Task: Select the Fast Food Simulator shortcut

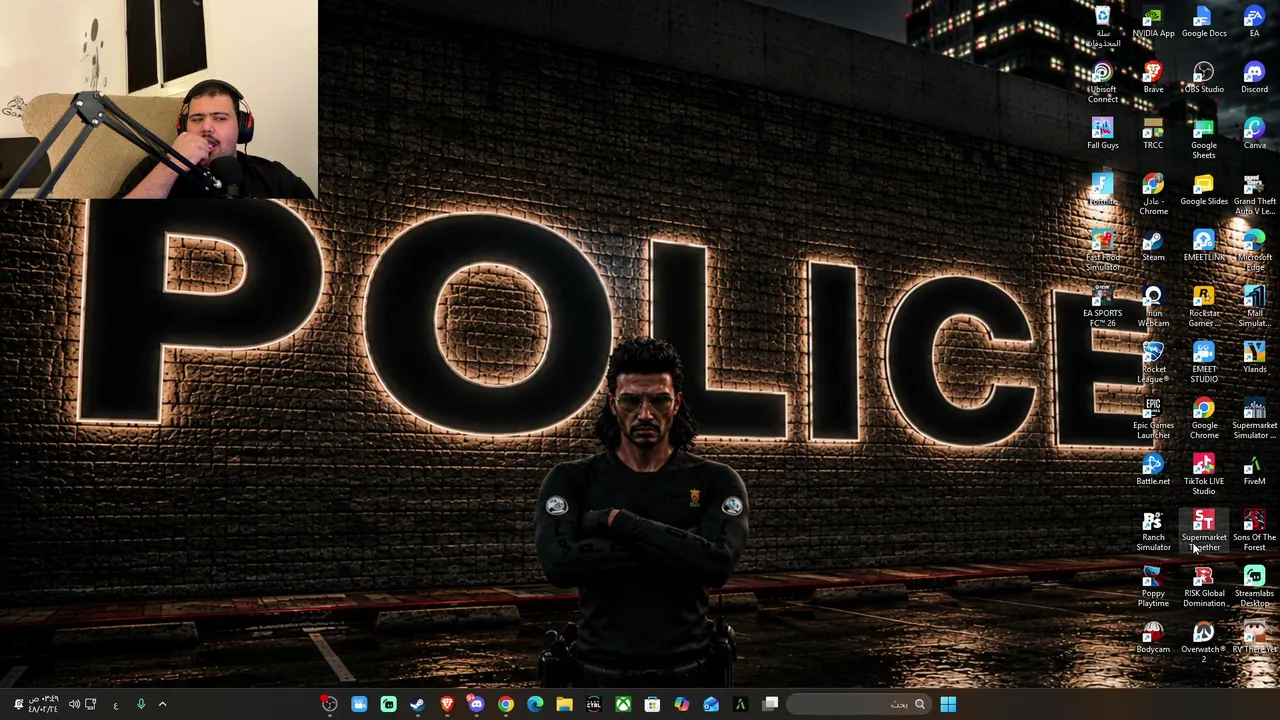Action: [x=1102, y=250]
